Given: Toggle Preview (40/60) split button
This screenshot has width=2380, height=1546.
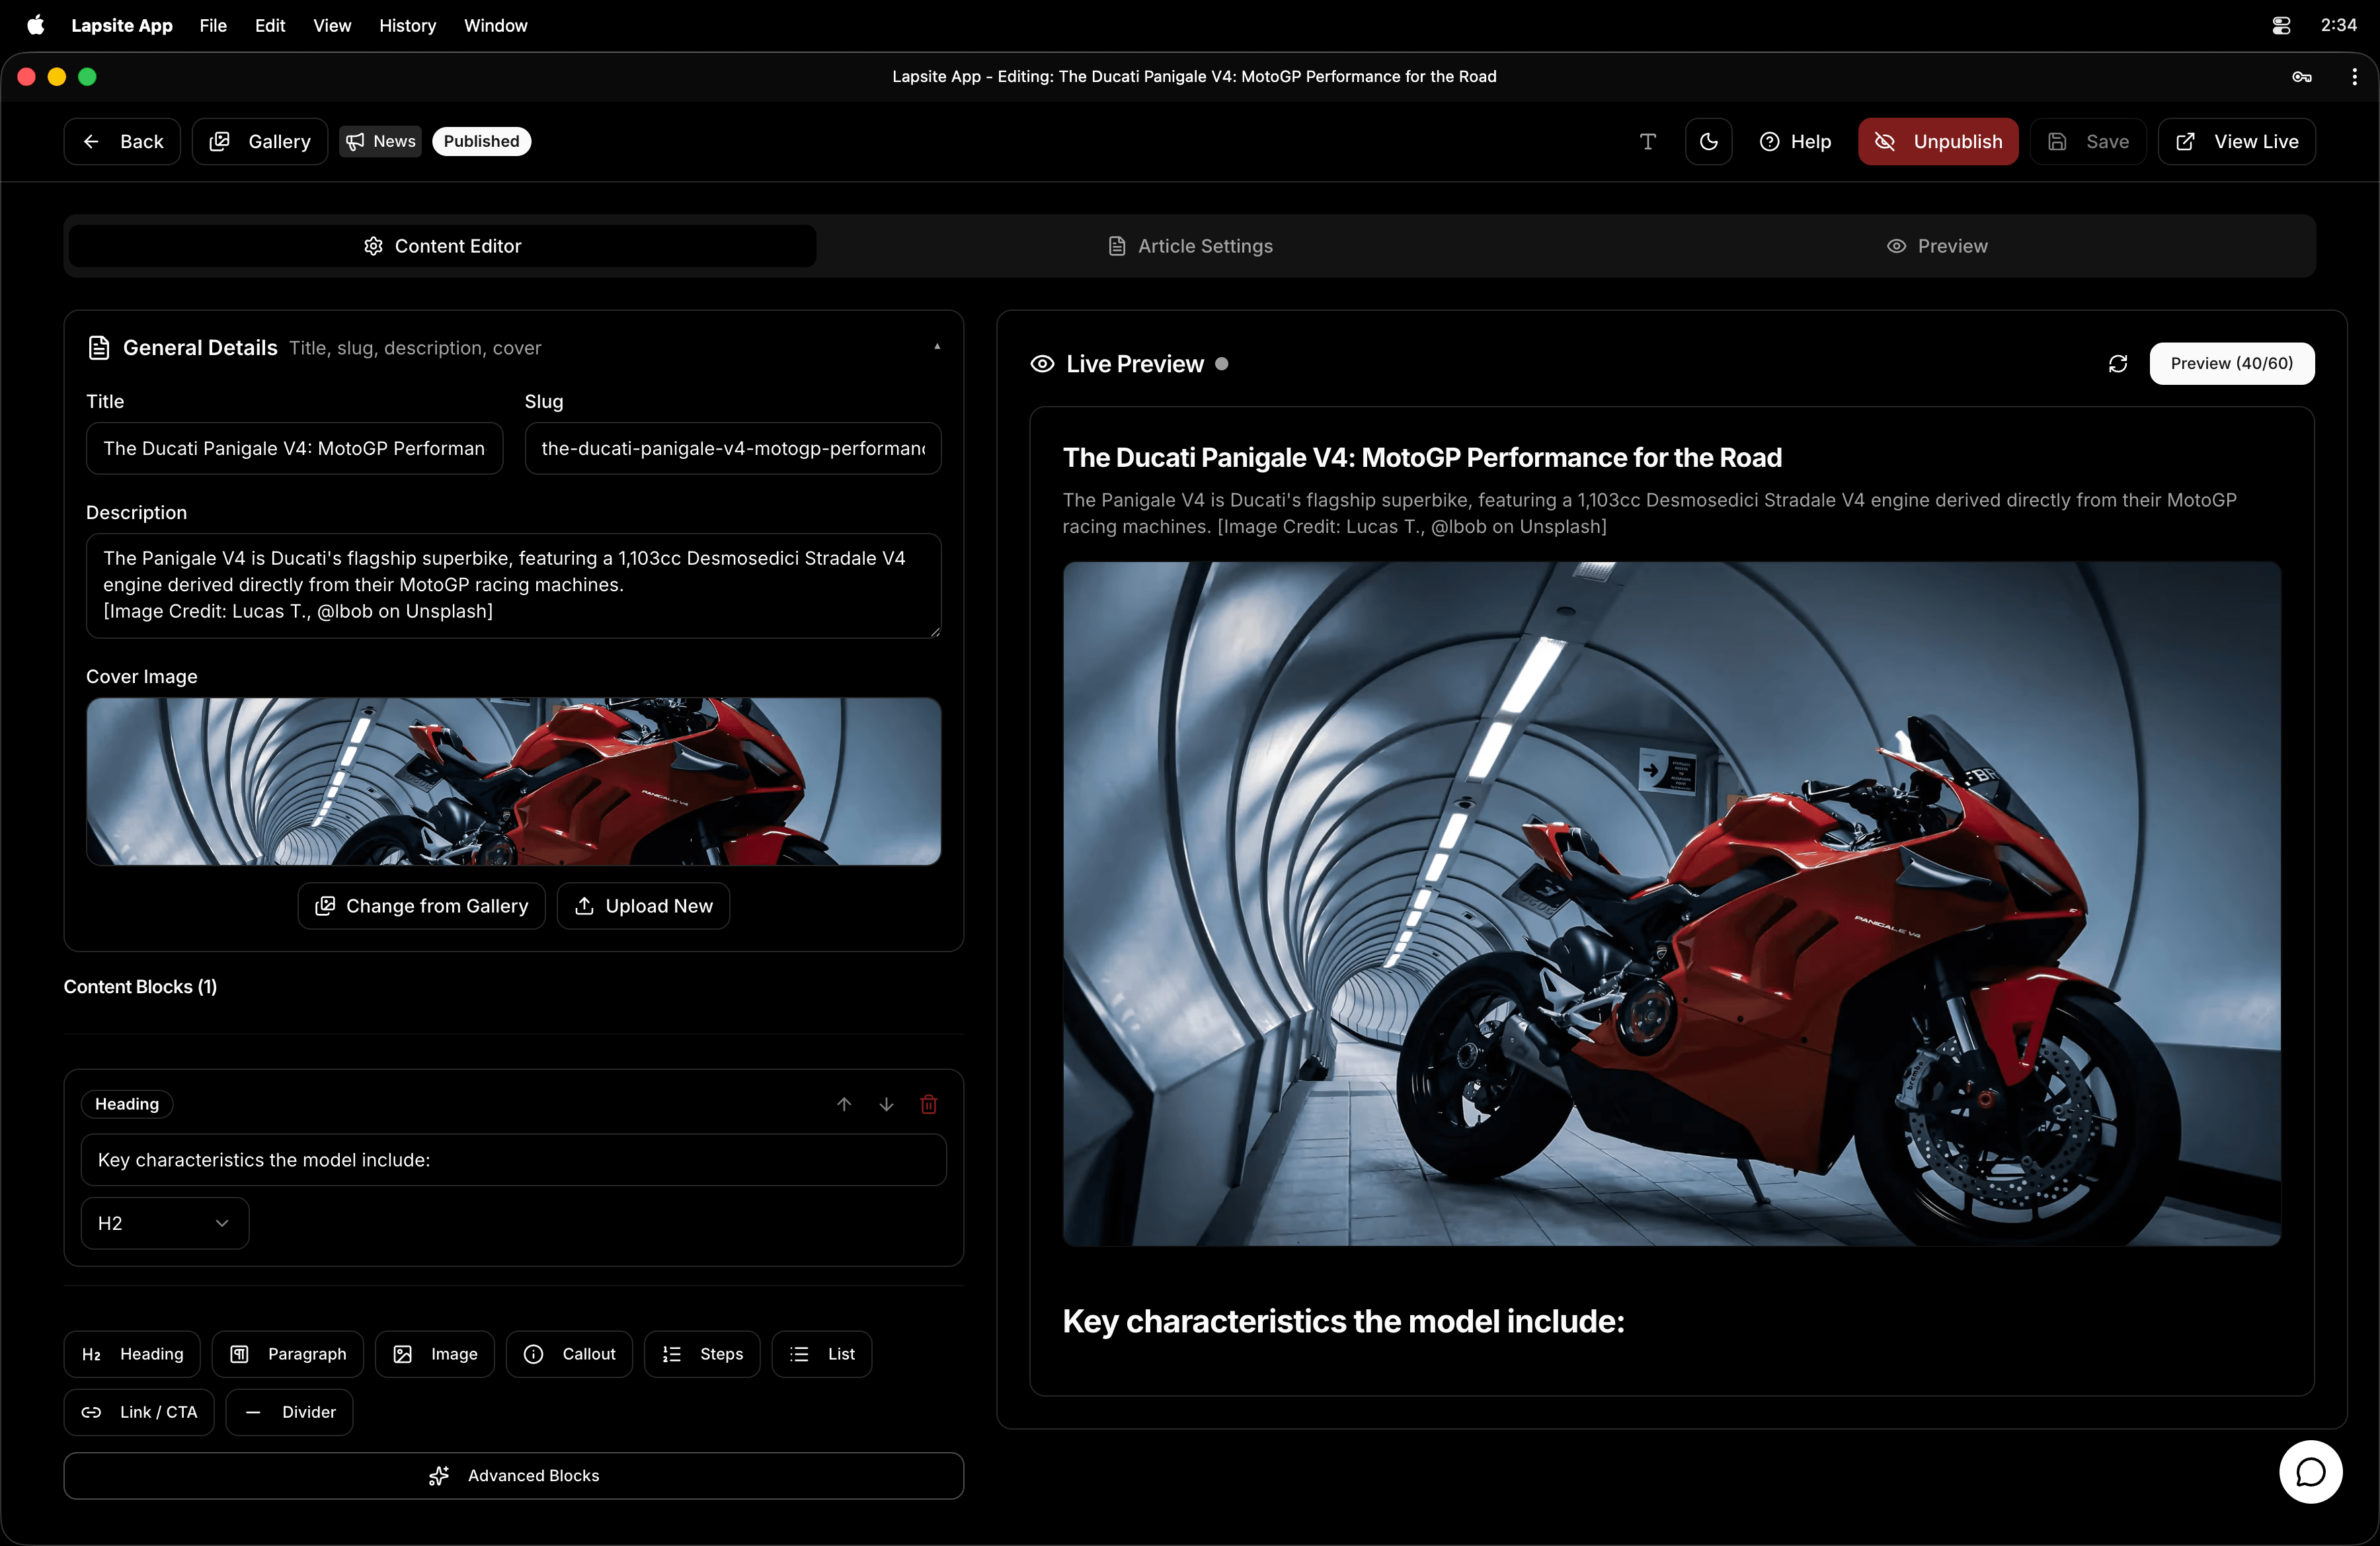Looking at the screenshot, I should (x=2231, y=364).
